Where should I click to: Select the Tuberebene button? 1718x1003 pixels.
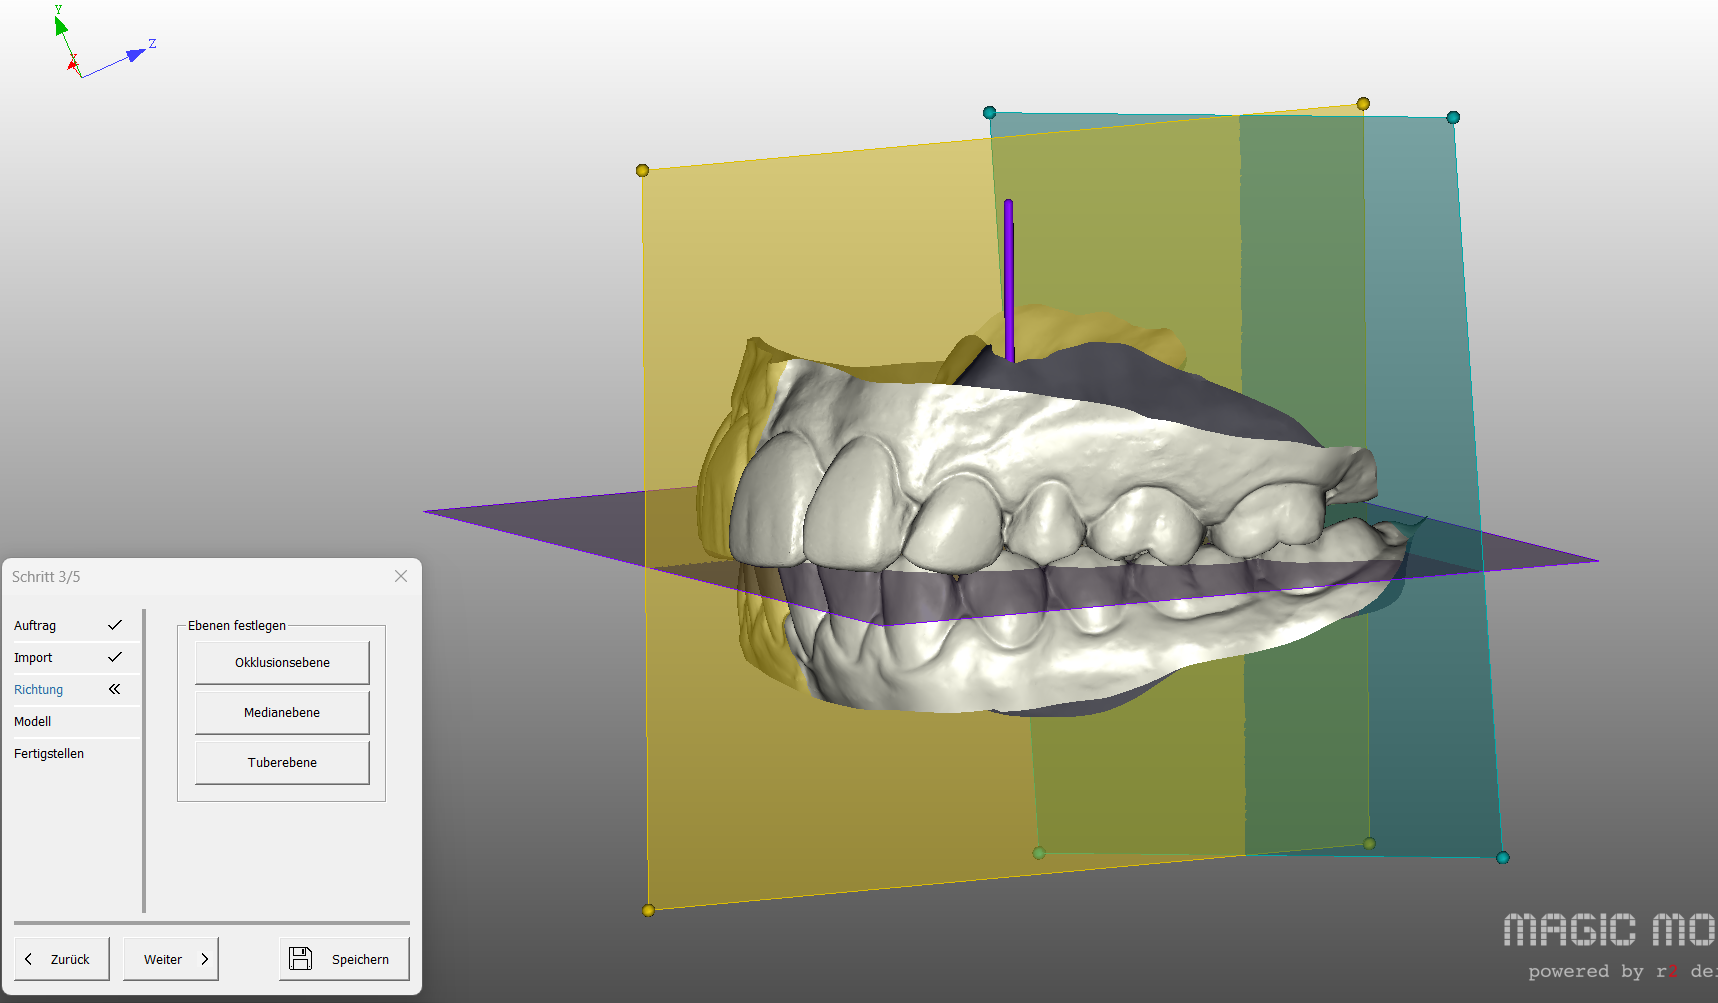tap(282, 762)
